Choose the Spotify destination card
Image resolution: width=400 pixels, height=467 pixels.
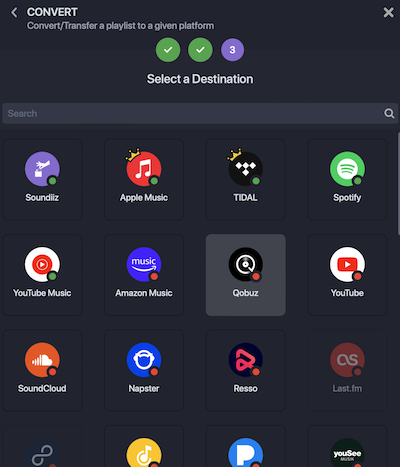click(x=347, y=180)
